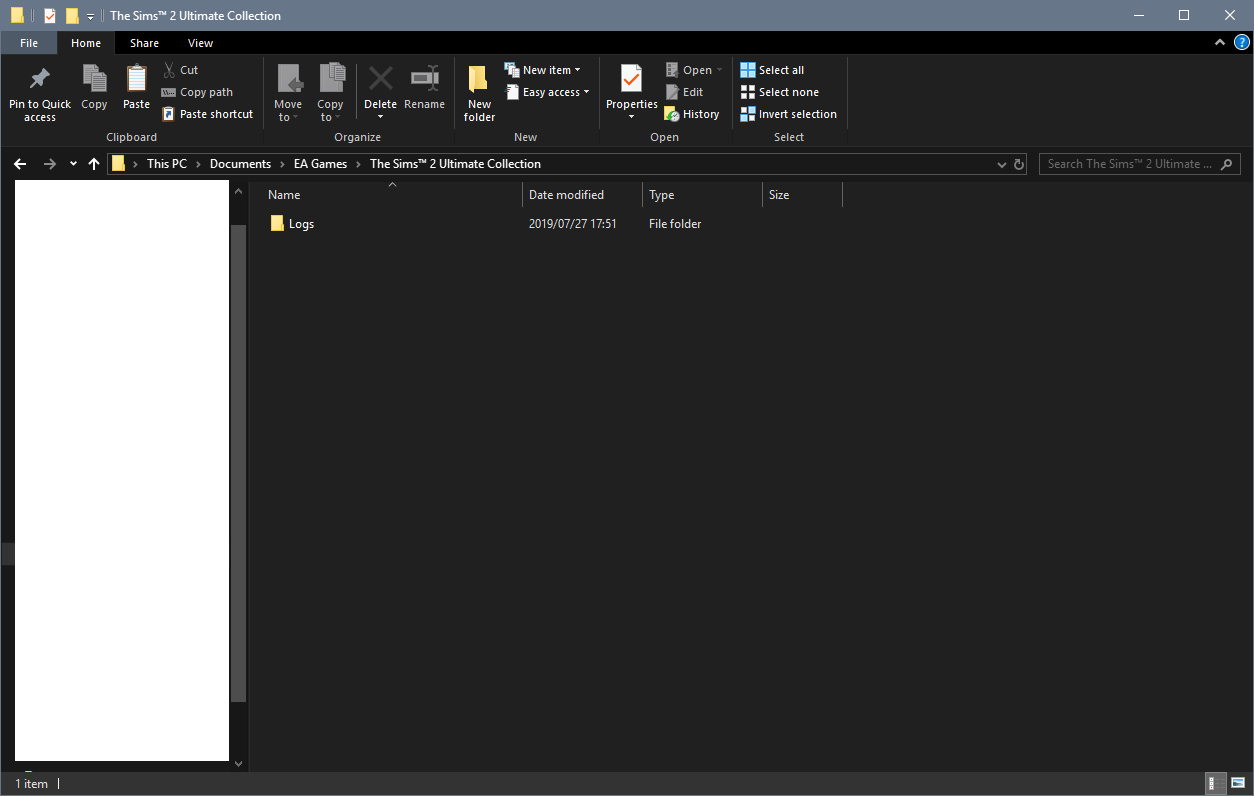Screen dimensions: 1254x796
Task: Switch to large icons view
Action: [x=1238, y=783]
